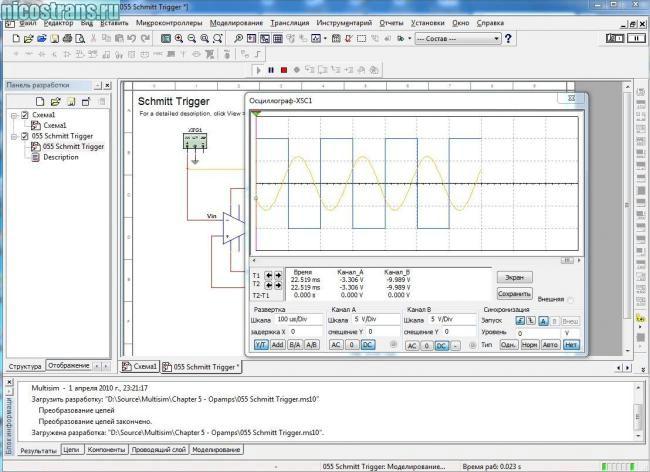Move cursor T1 right with its arrow

click(x=278, y=275)
